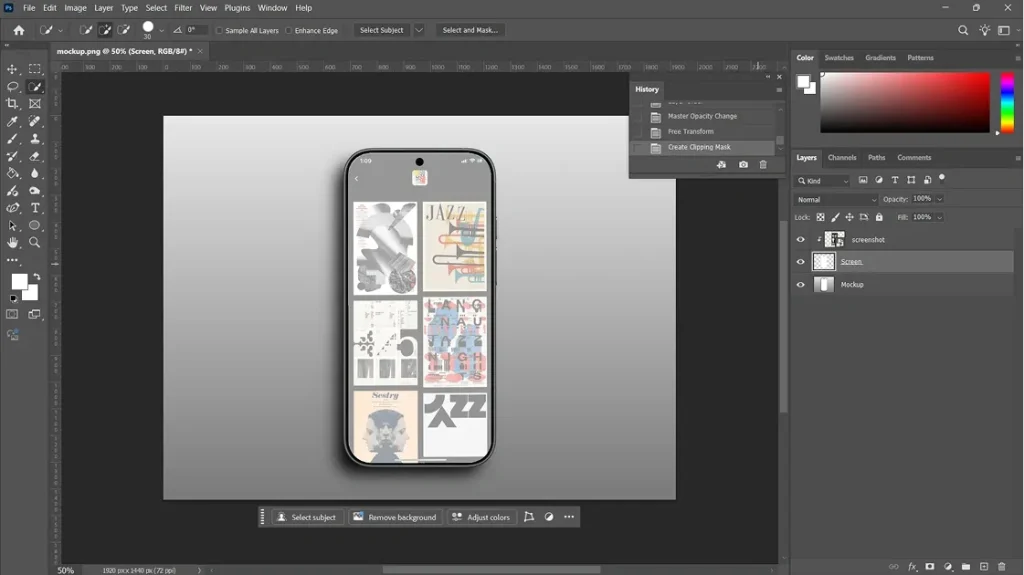Image resolution: width=1024 pixels, height=575 pixels.
Task: Click Remove background in contextual bar
Action: 396,517
